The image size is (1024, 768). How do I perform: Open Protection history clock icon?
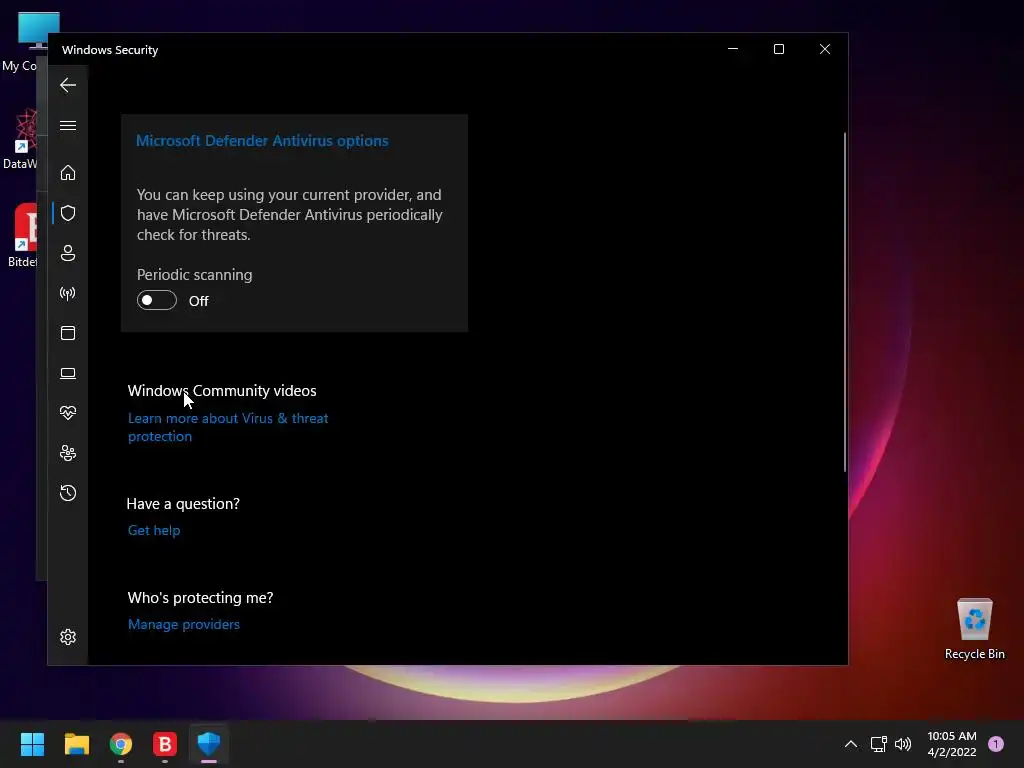pyautogui.click(x=68, y=493)
